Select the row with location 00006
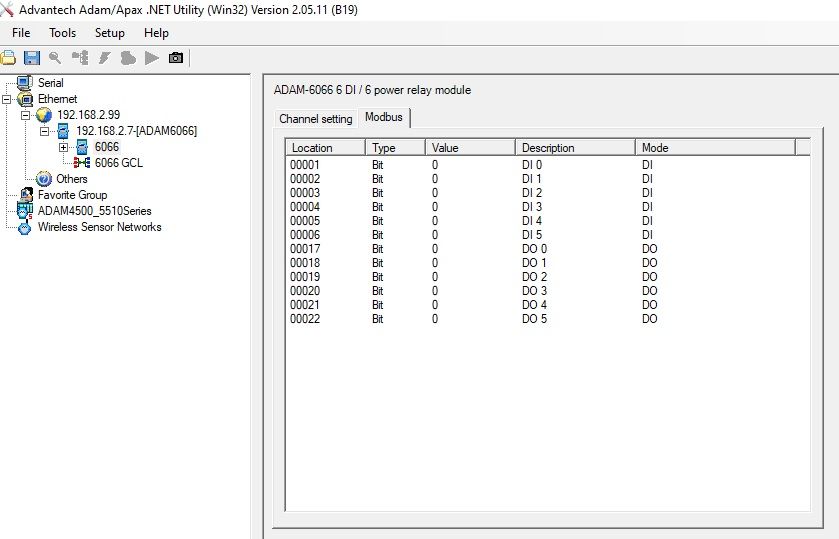839x539 pixels. [547, 235]
